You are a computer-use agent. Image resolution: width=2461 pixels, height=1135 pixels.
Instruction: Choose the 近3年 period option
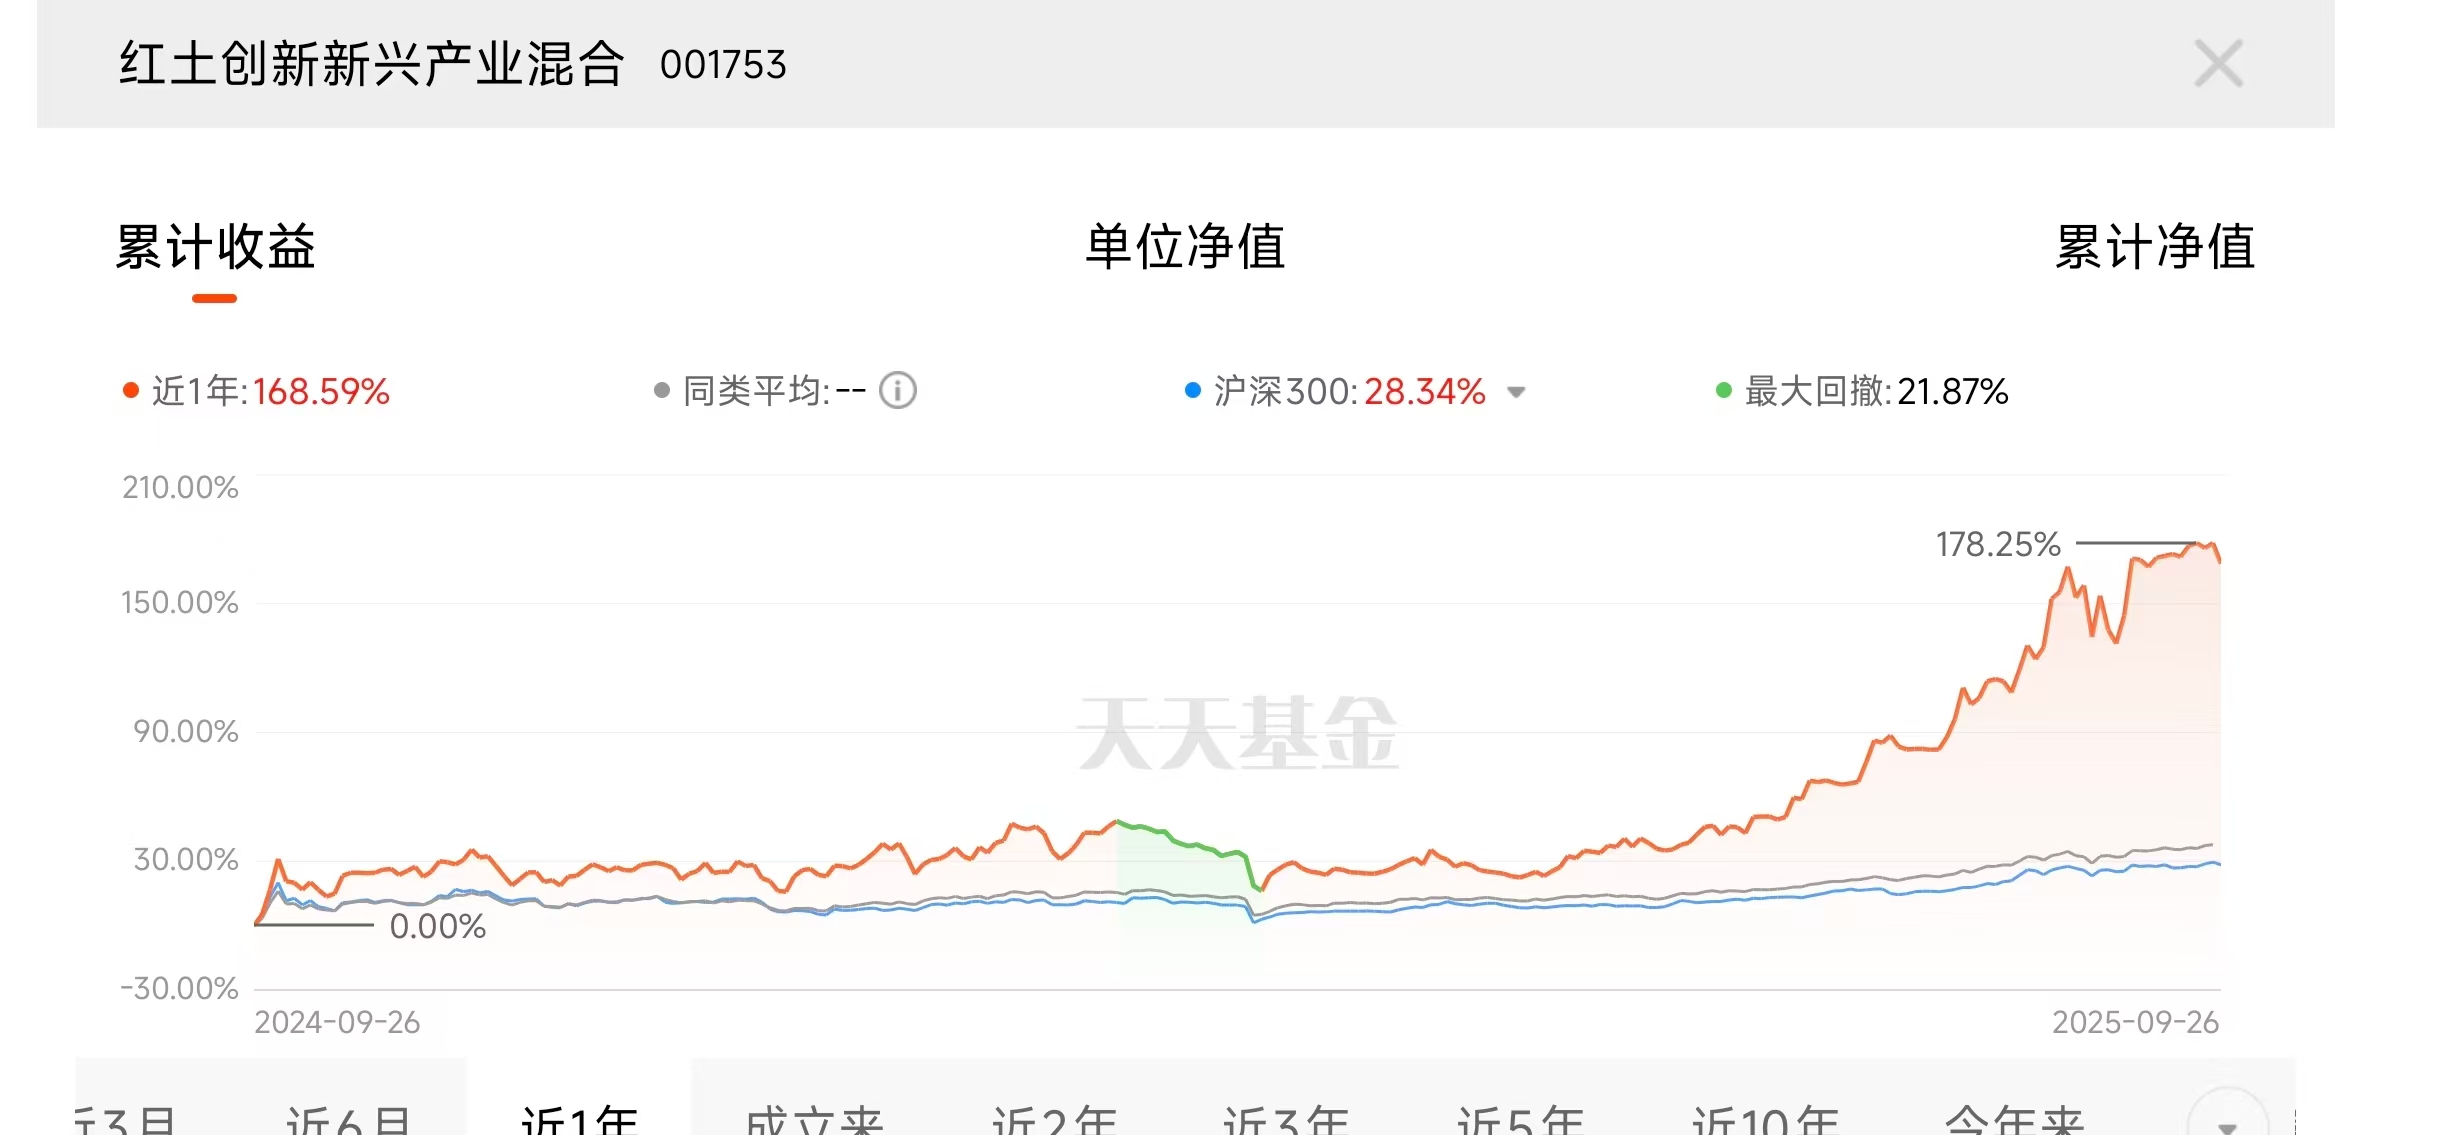1287,1120
